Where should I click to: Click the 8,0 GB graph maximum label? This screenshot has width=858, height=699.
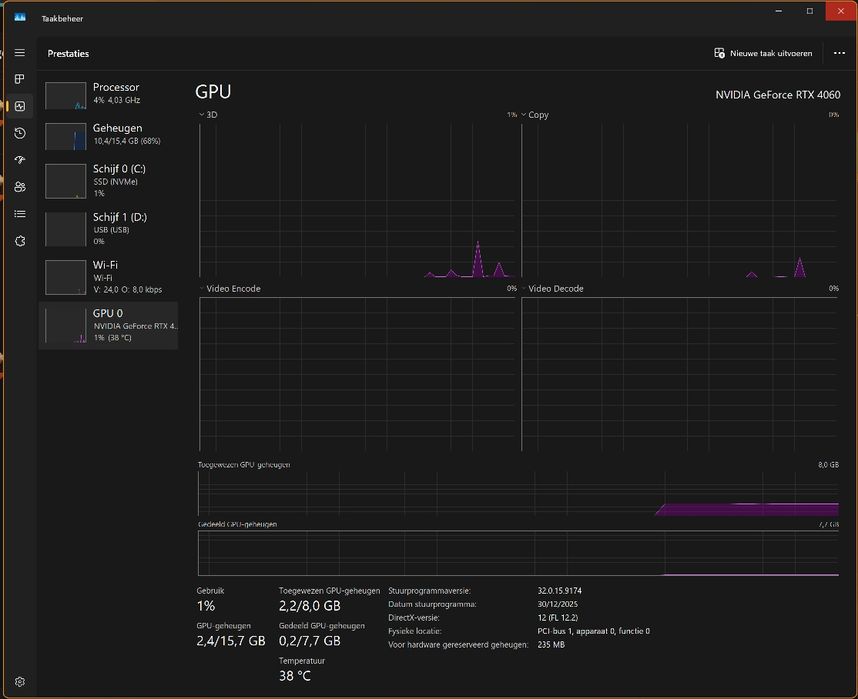828,465
